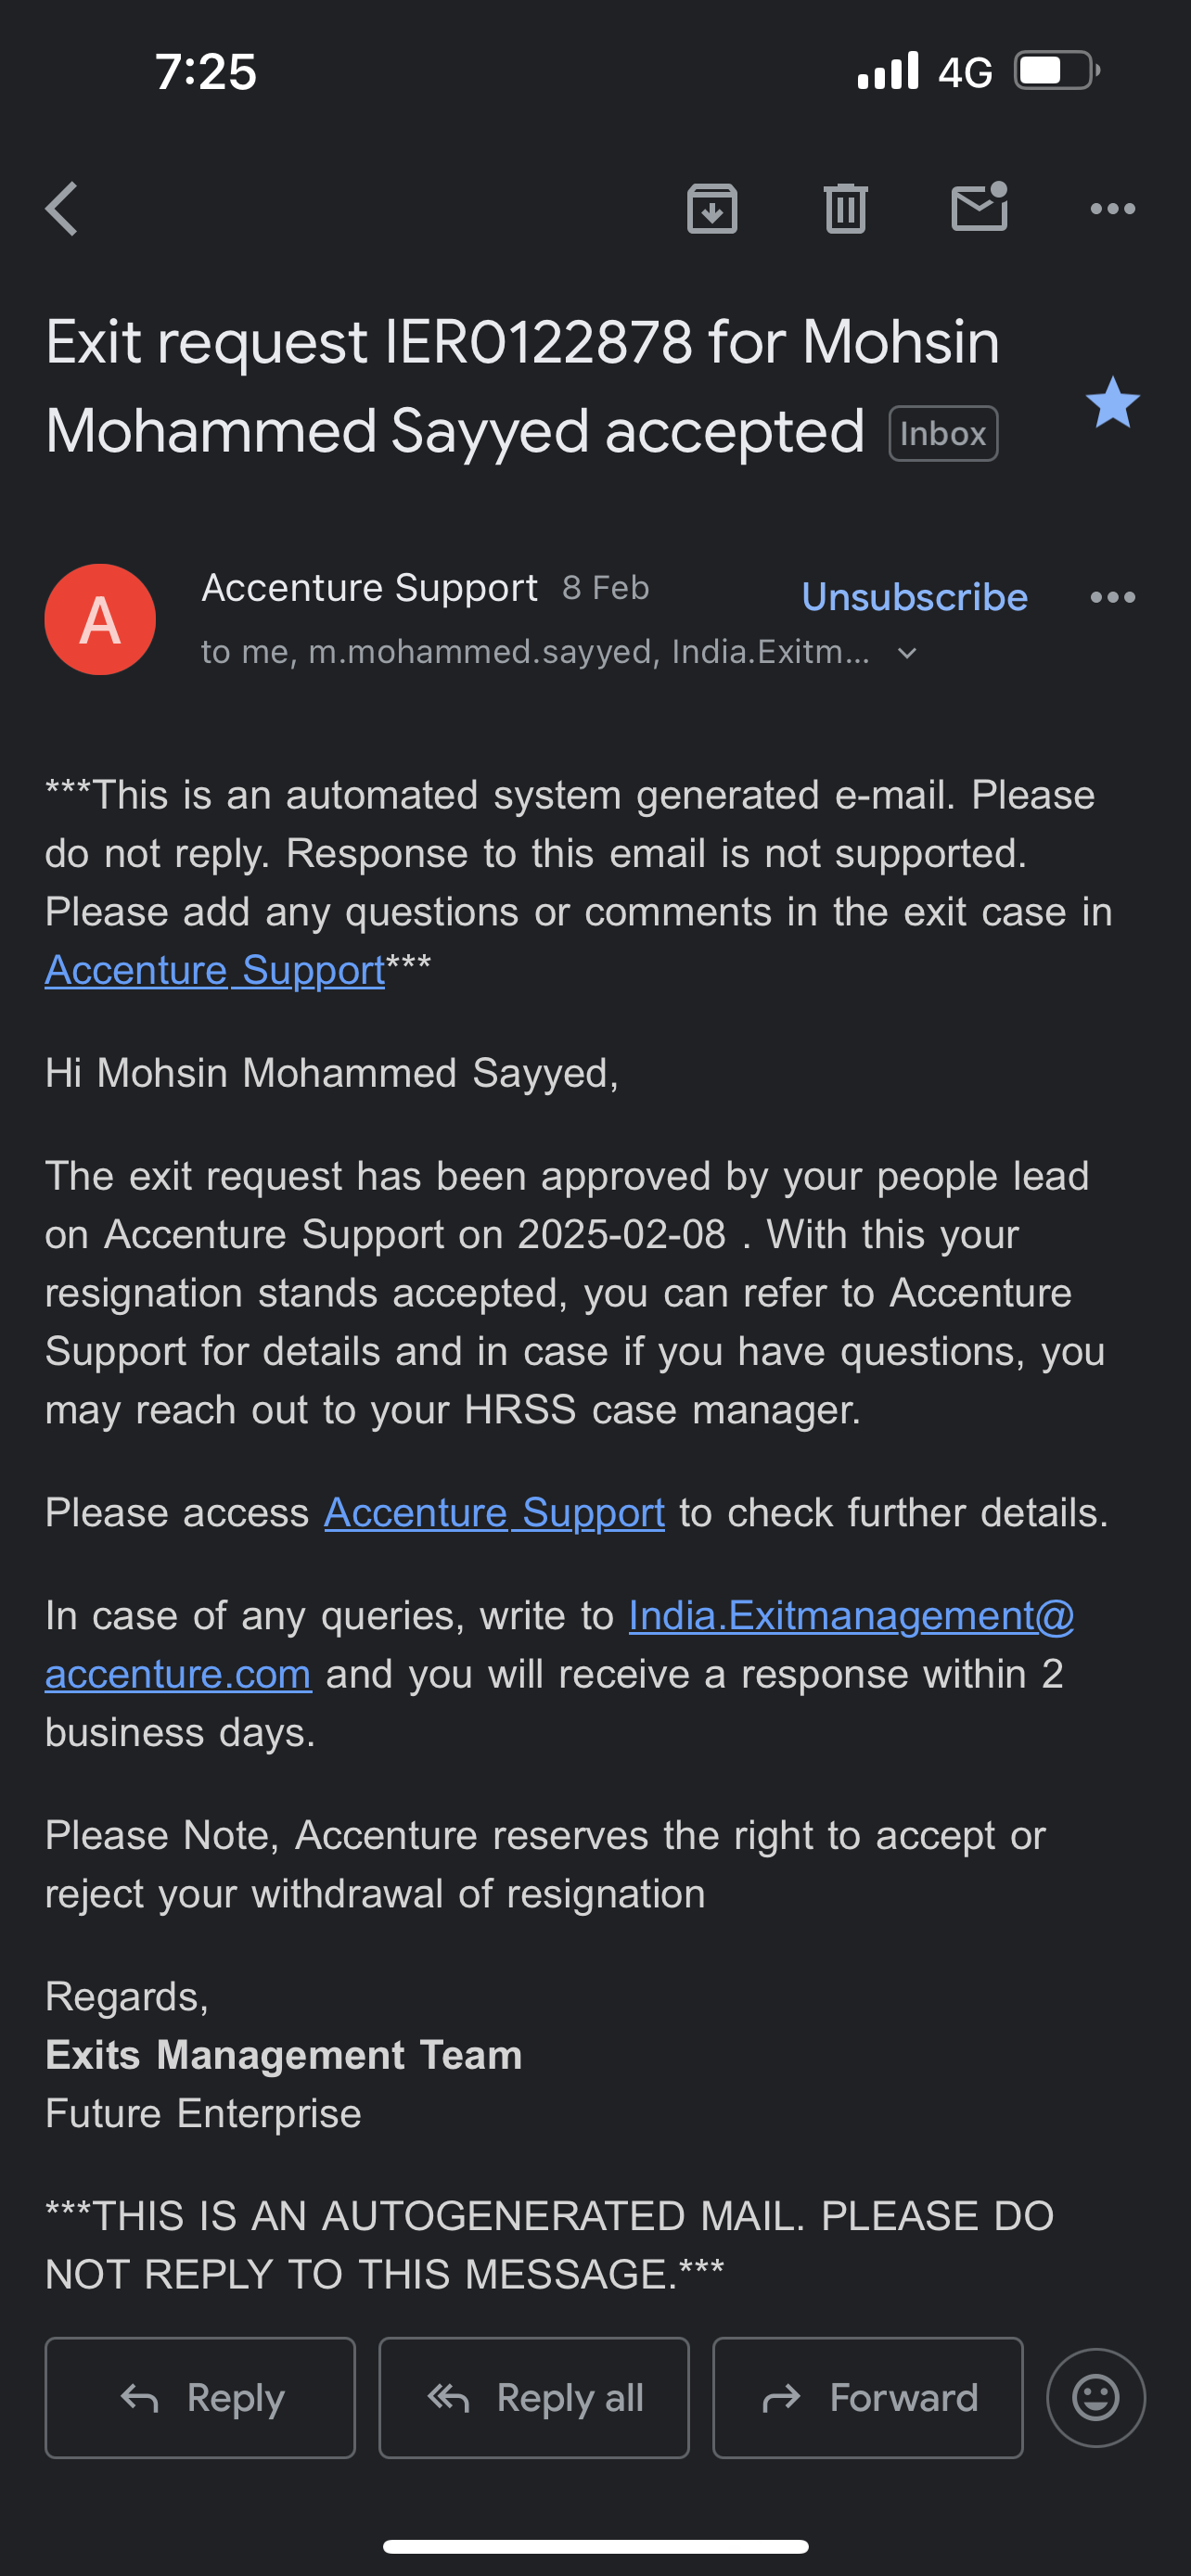The width and height of the screenshot is (1191, 2576).
Task: Go back to the inbox list
Action: coord(62,209)
